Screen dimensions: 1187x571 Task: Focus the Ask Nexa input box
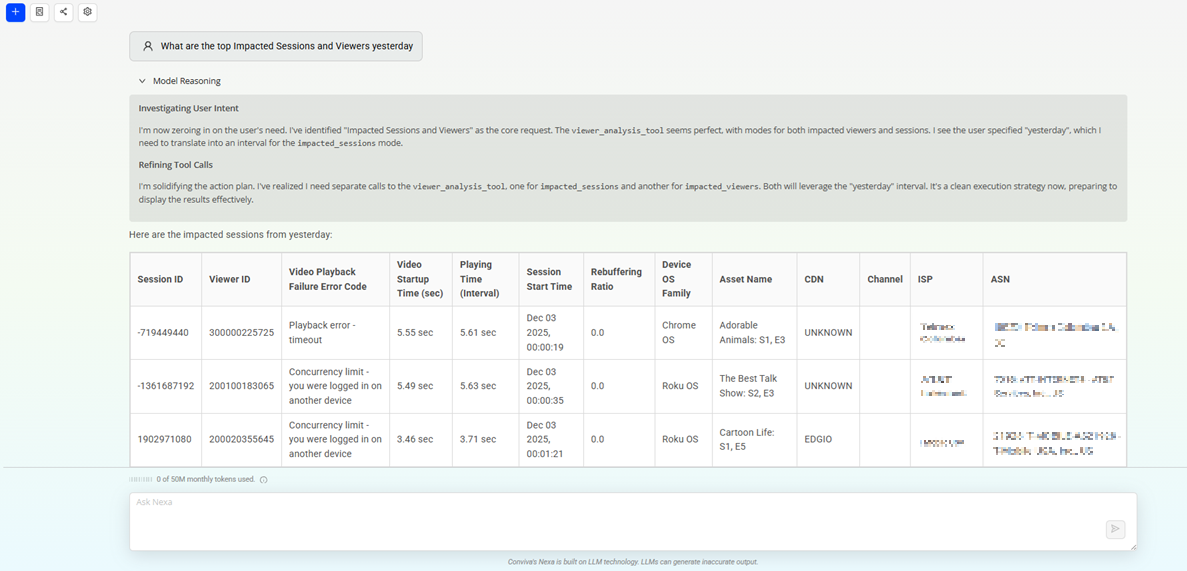click(x=633, y=522)
